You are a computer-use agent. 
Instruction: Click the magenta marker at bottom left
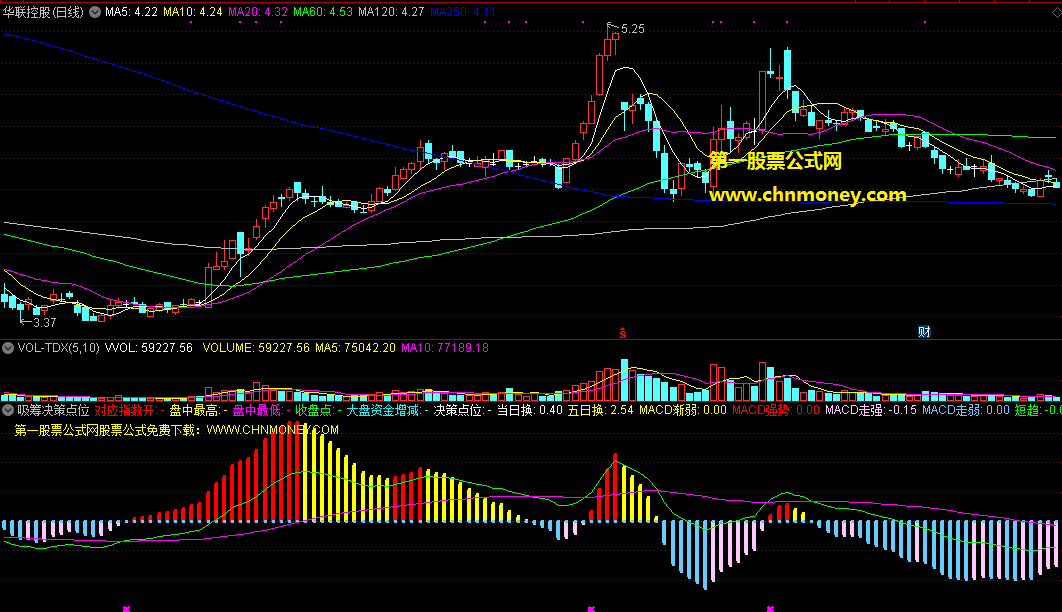(x=126, y=609)
